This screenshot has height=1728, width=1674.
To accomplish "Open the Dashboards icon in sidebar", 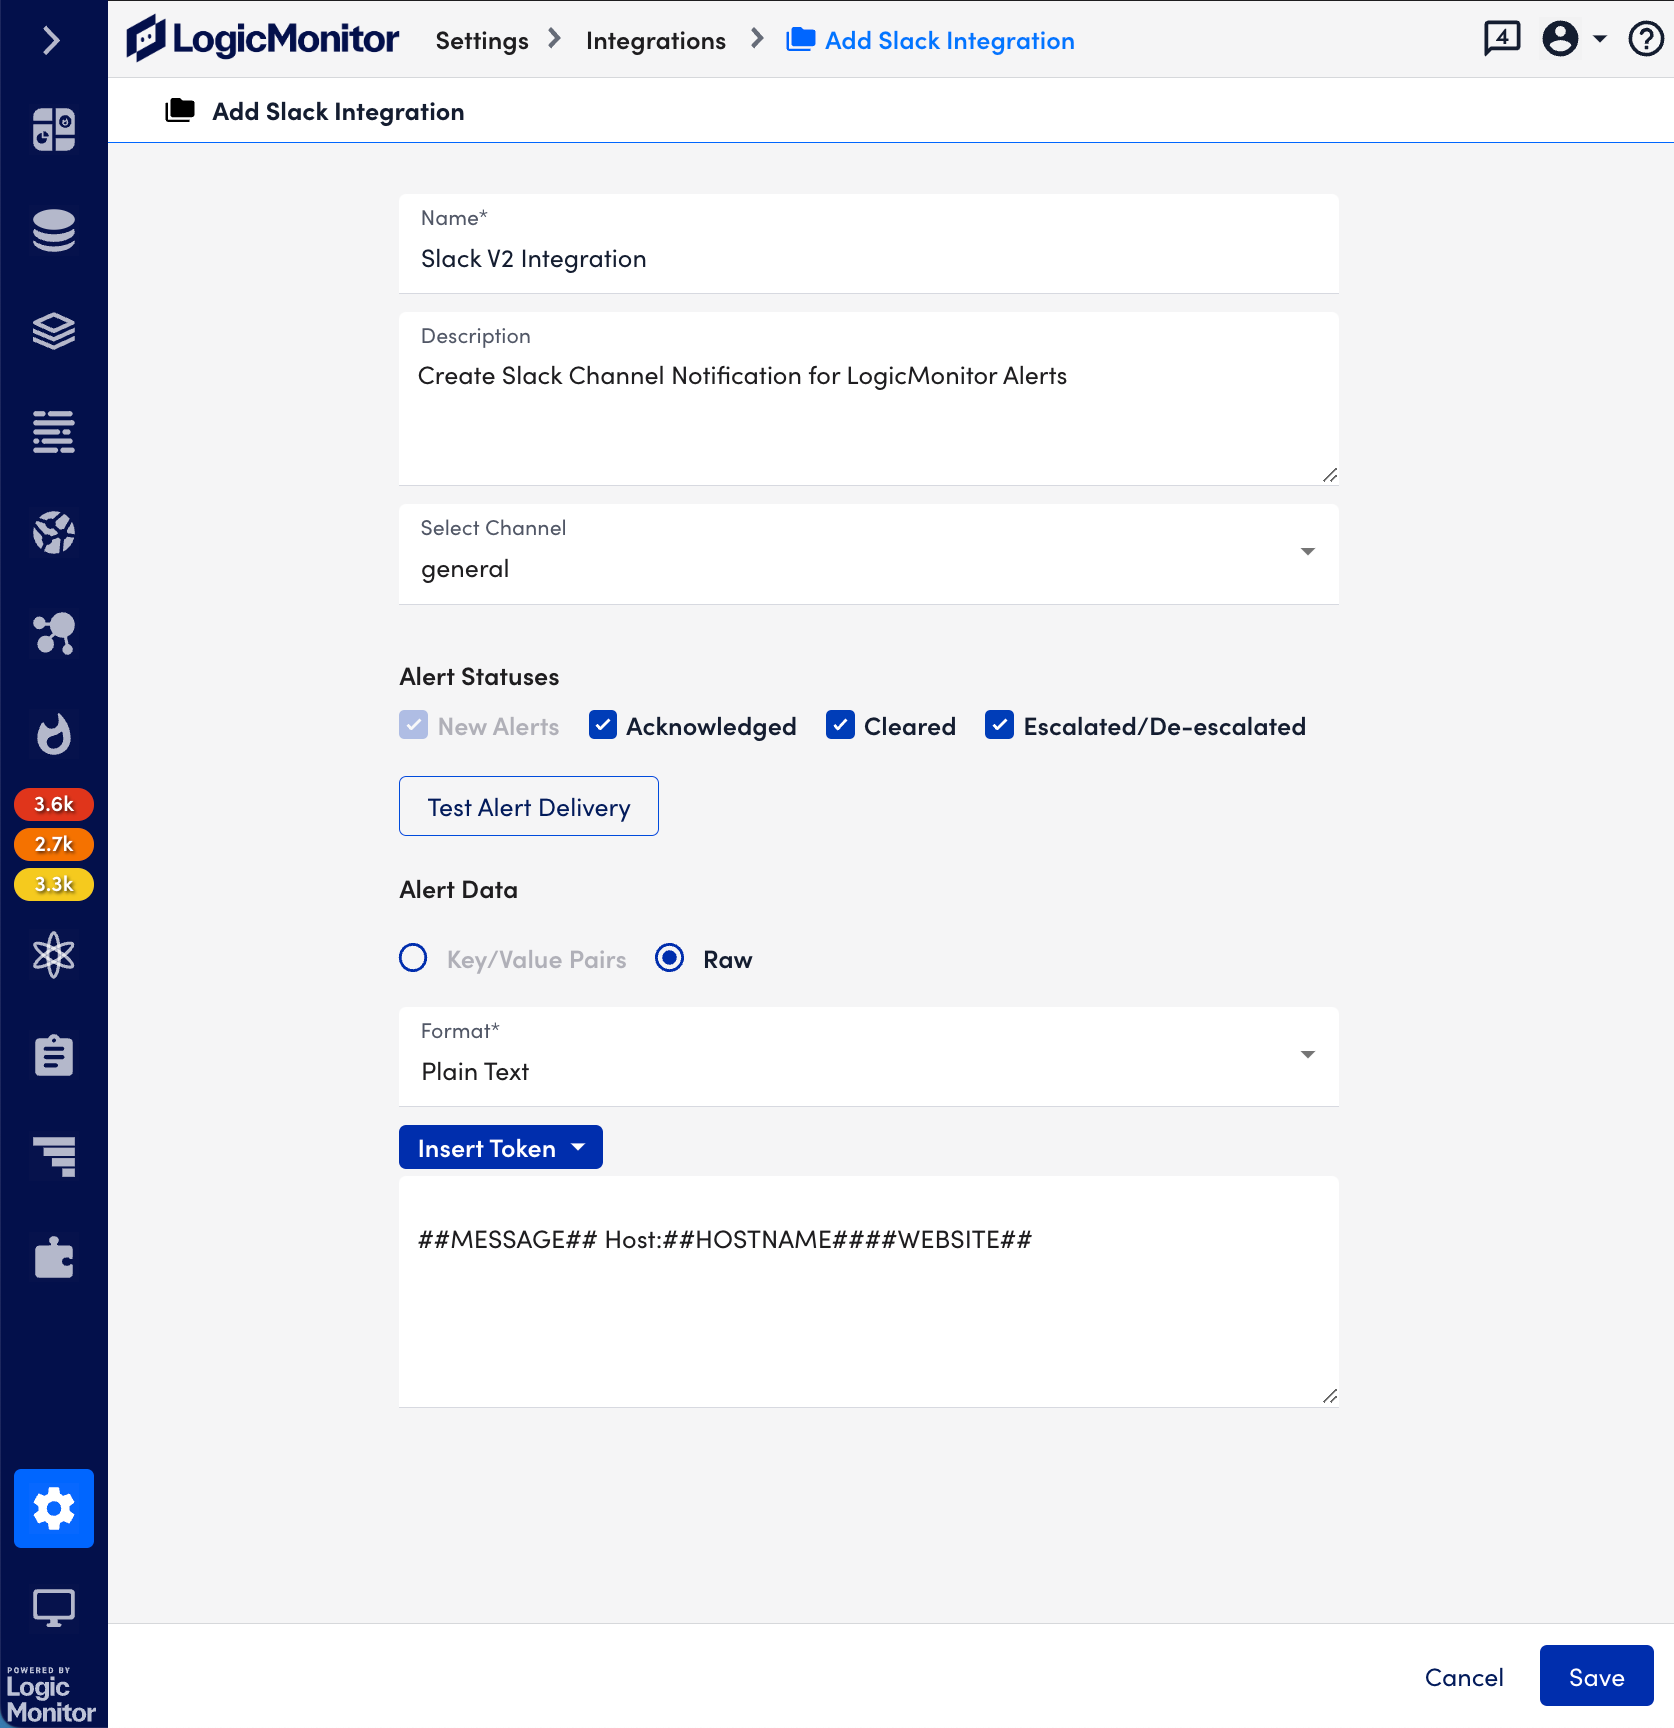I will (x=54, y=130).
